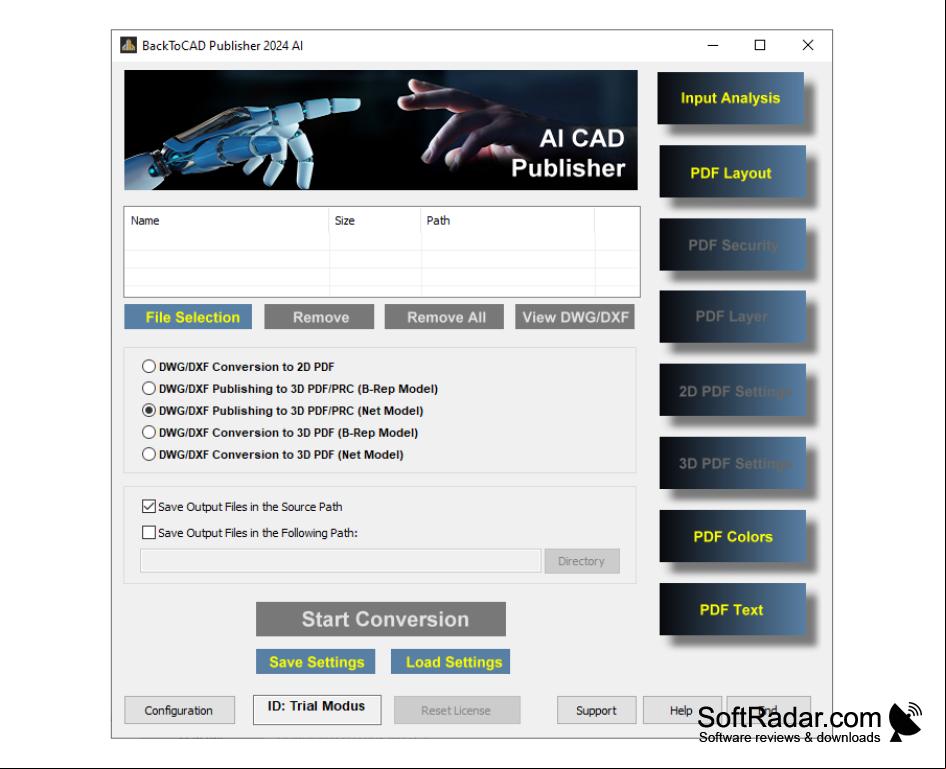The image size is (946, 769).
Task: Click the output path input field
Action: coord(340,560)
